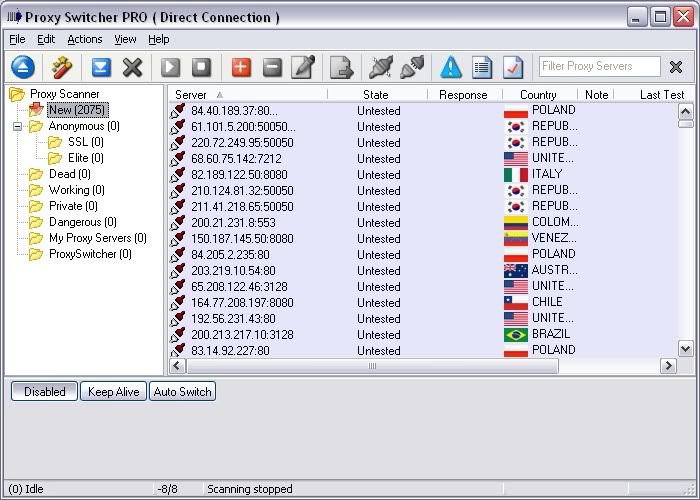Click the gray minus remove proxy icon
The width and height of the screenshot is (700, 500).
[x=272, y=67]
